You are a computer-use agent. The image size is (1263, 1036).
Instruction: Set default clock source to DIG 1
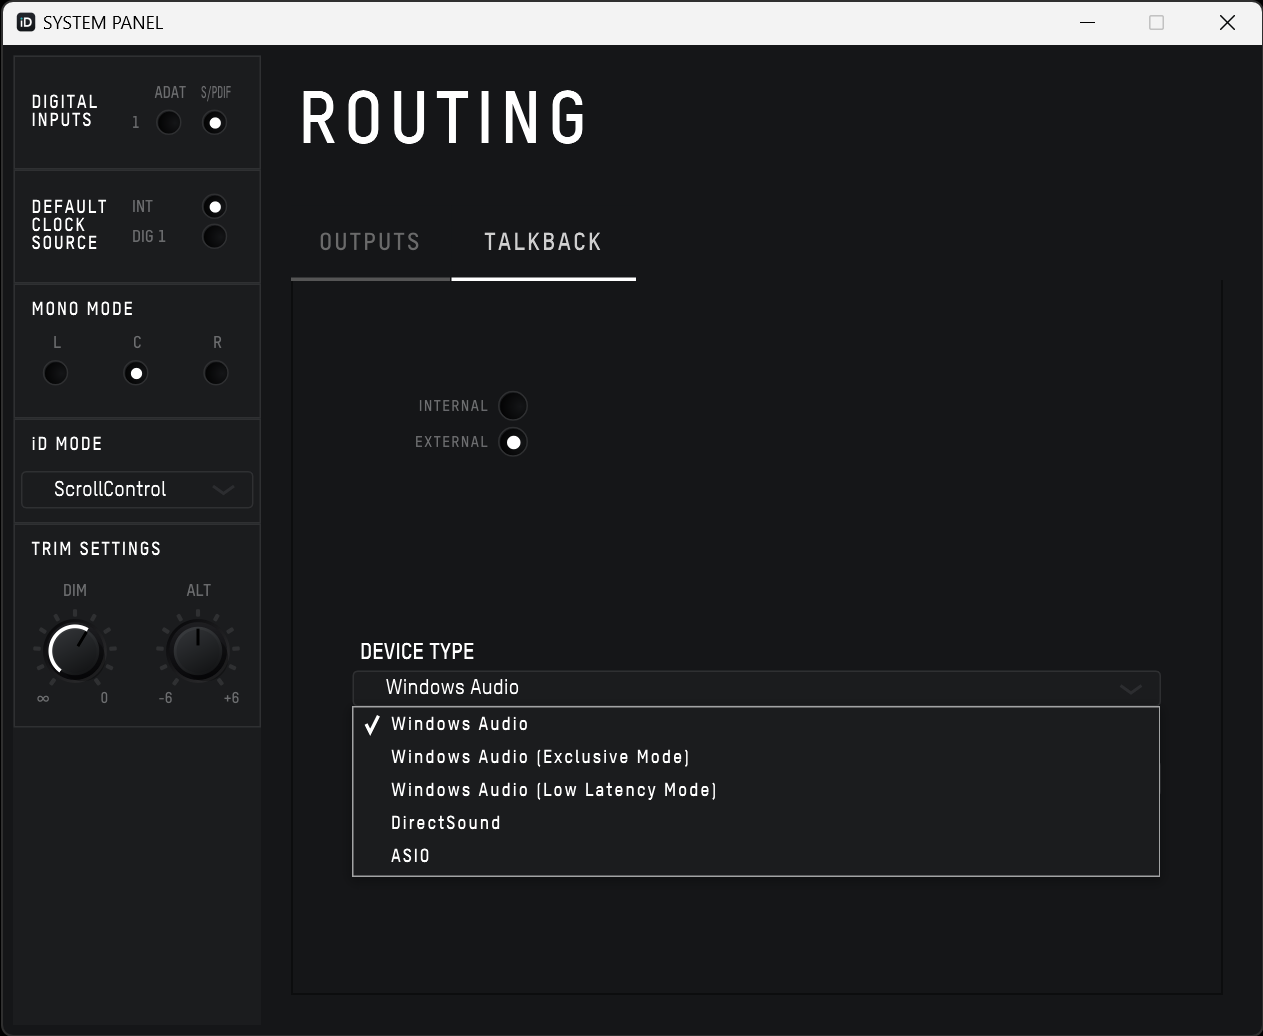pyautogui.click(x=214, y=237)
